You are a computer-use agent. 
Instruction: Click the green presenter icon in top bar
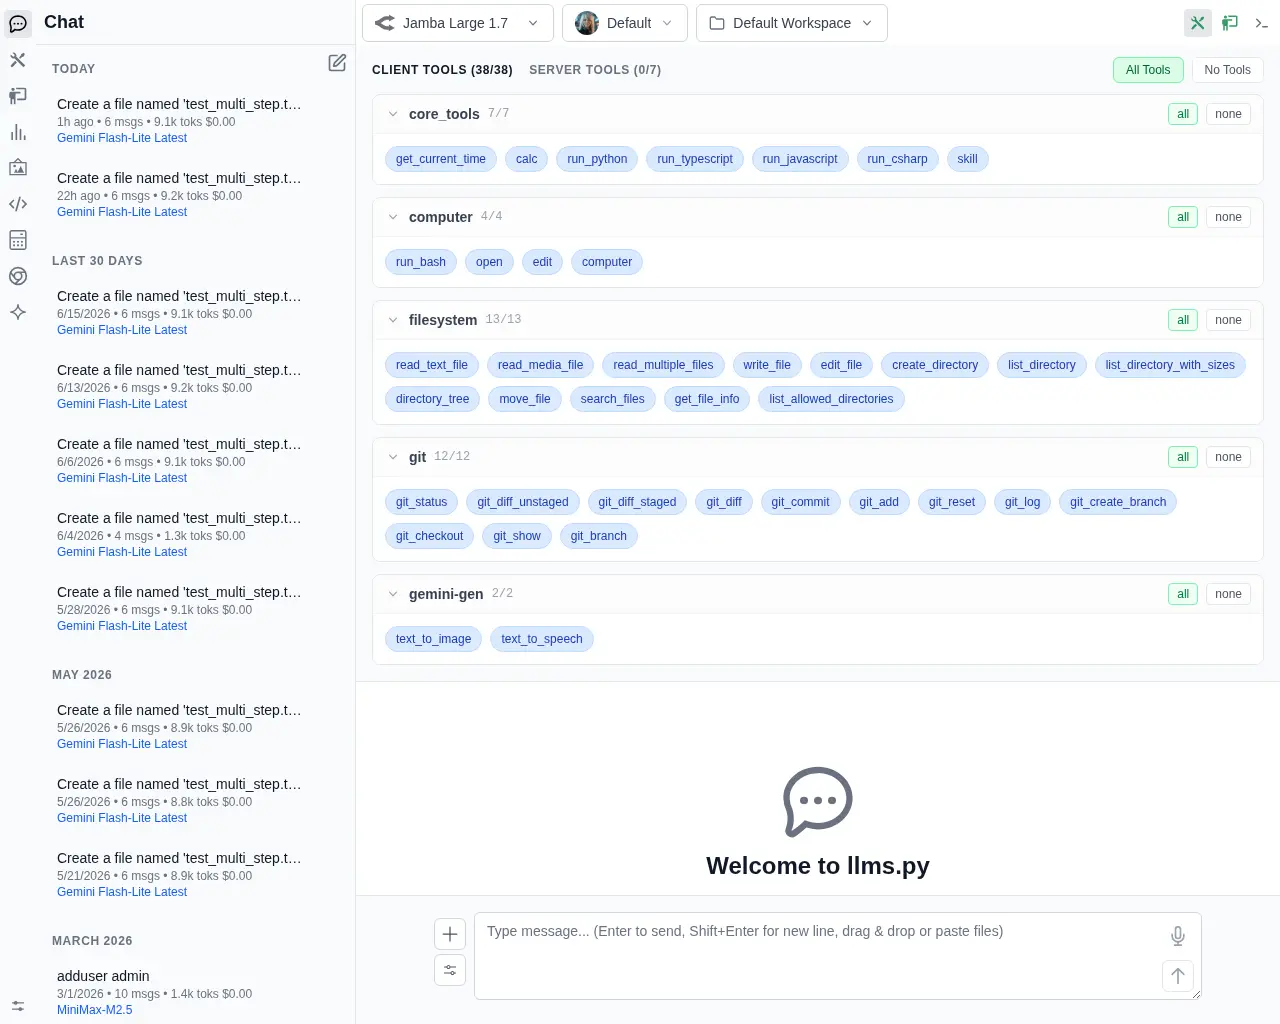click(x=1230, y=23)
